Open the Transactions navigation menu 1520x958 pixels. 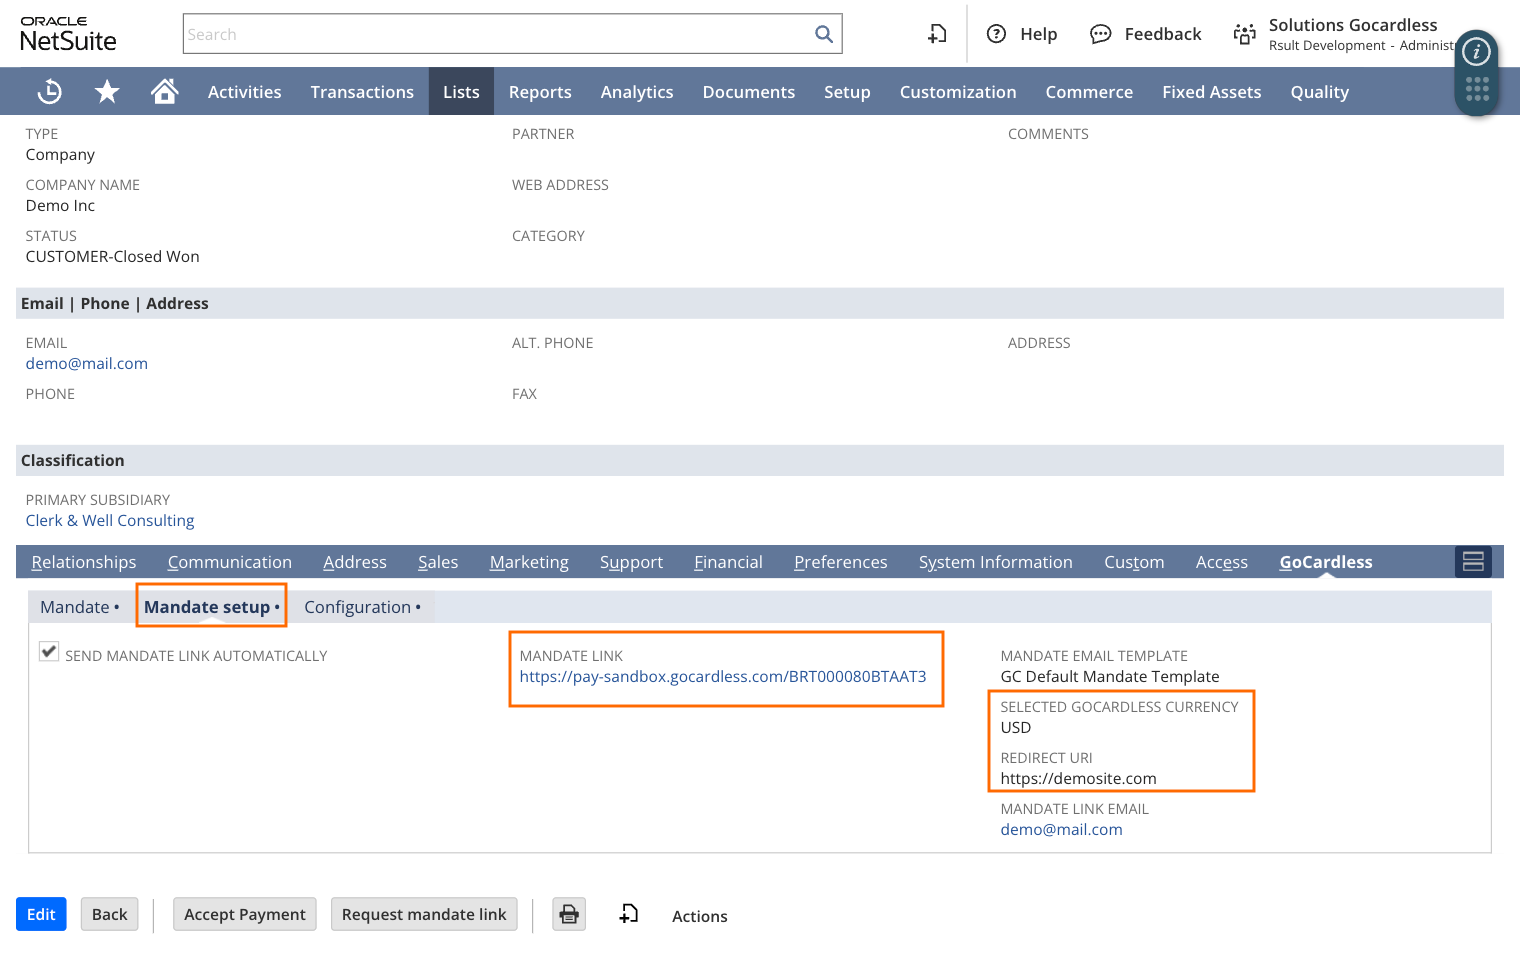(x=362, y=92)
